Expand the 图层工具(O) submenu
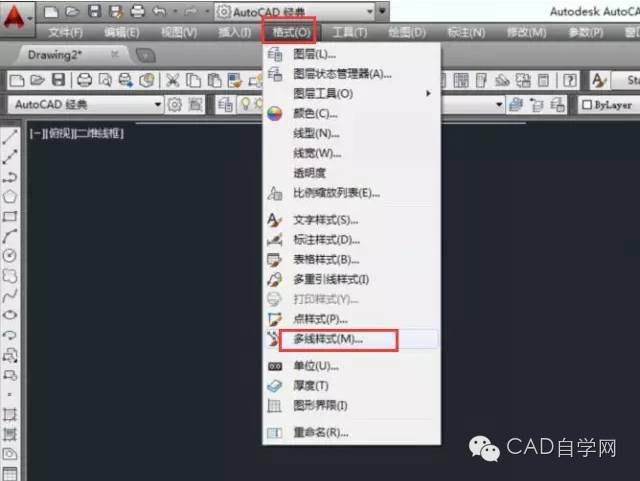 351,94
